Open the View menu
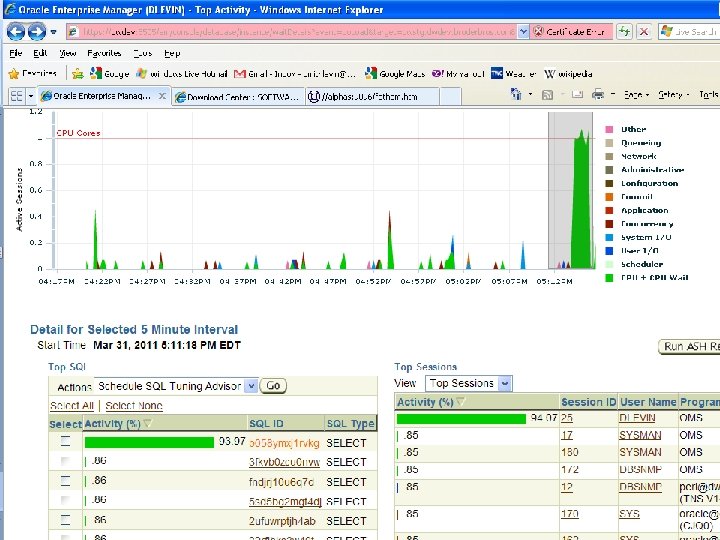This screenshot has height=540, width=720. [68, 53]
